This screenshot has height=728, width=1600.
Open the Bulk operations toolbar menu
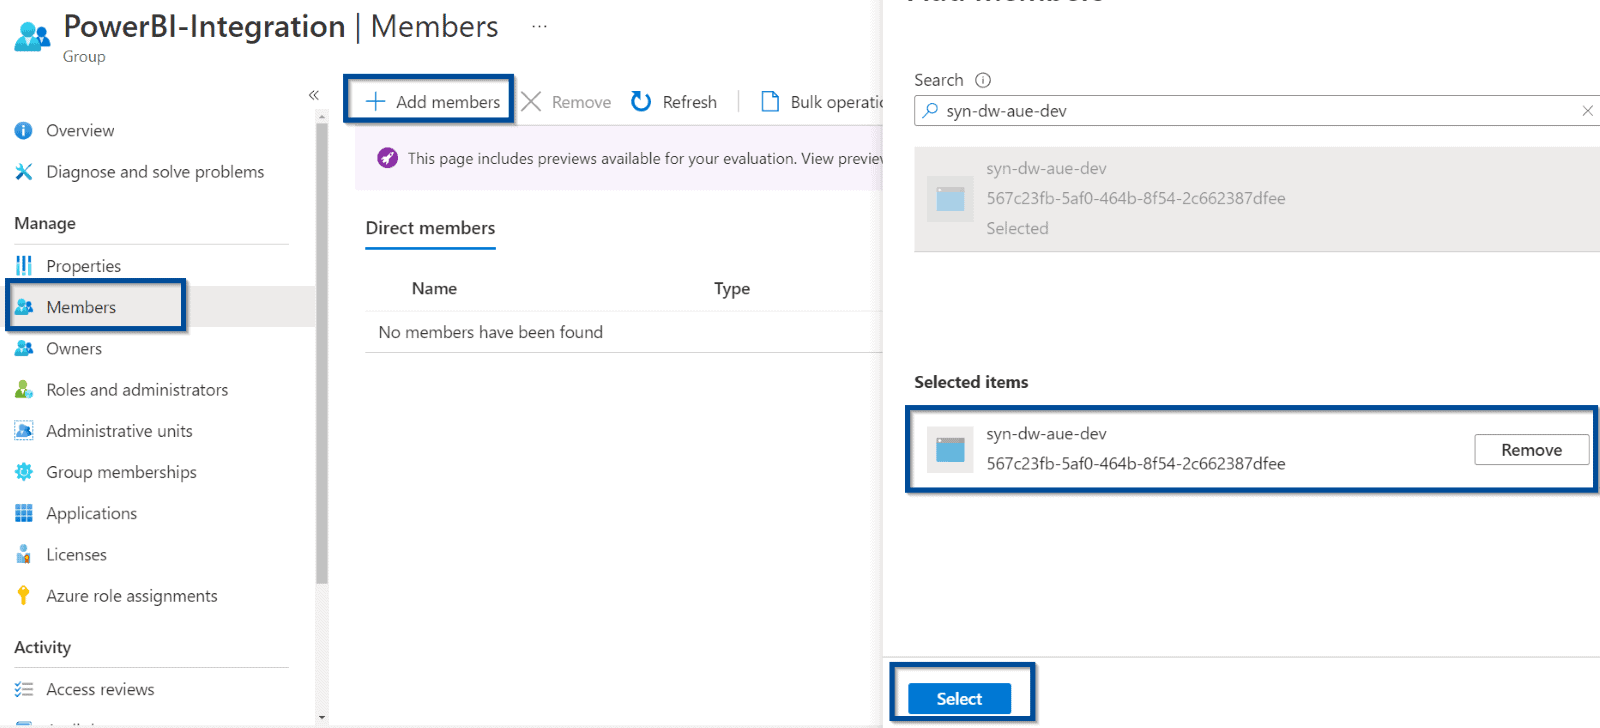click(821, 102)
